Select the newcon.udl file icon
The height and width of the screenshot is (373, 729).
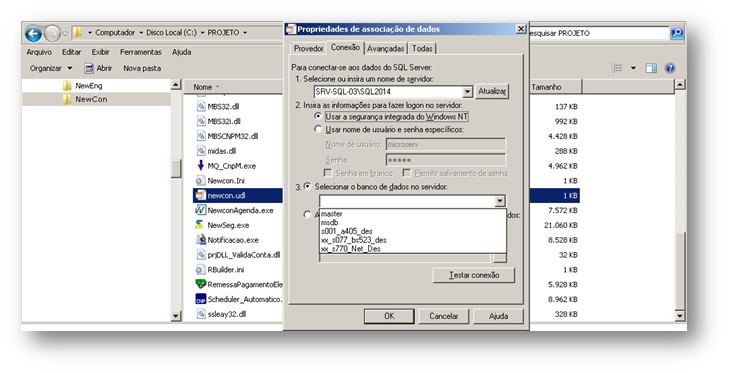201,195
